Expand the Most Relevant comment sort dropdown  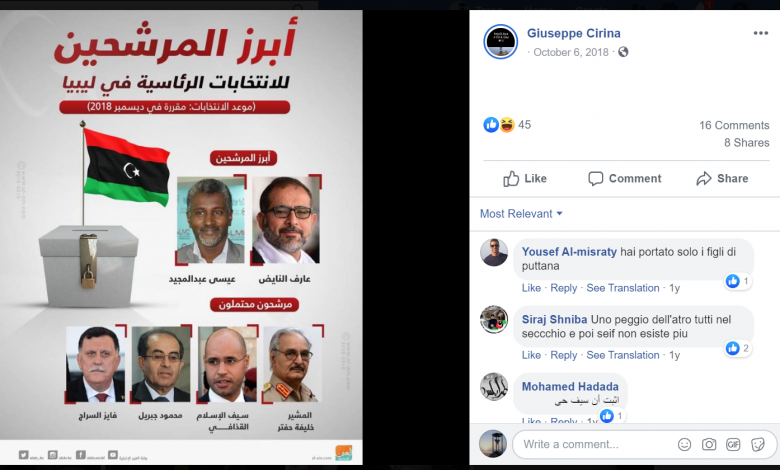[x=521, y=214]
